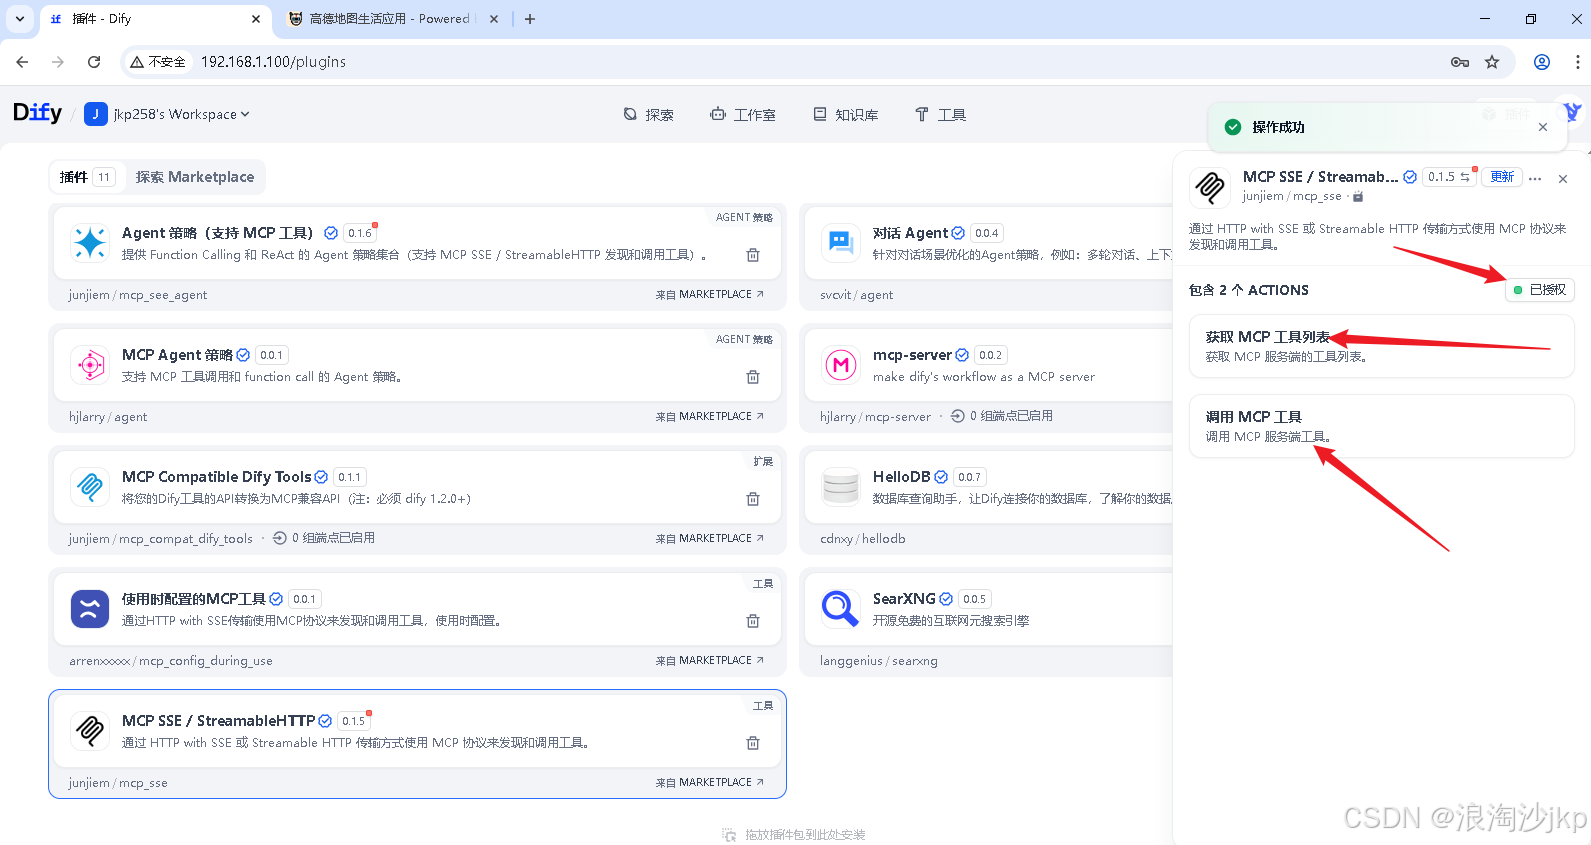Click the MCP Agent 策略 version 0.0.1 badge

tap(272, 355)
